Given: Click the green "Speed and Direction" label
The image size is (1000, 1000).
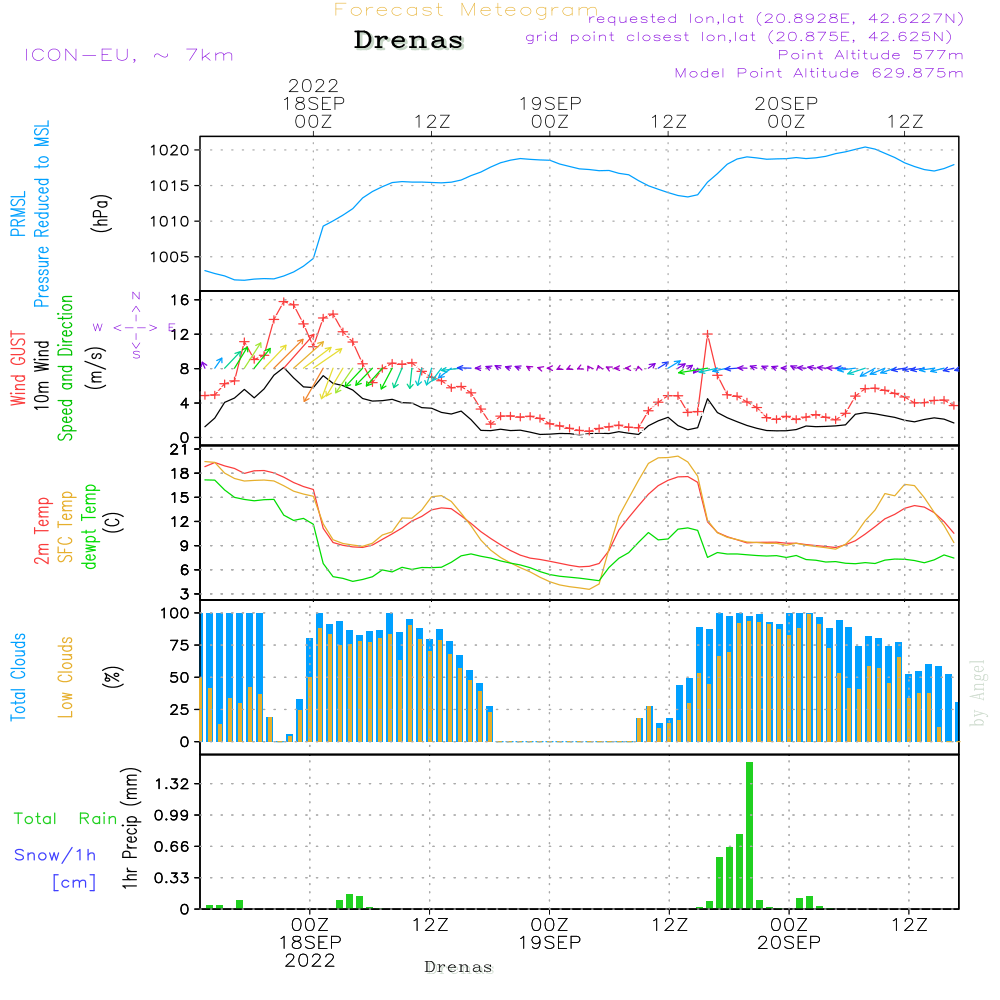Looking at the screenshot, I should pyautogui.click(x=65, y=368).
